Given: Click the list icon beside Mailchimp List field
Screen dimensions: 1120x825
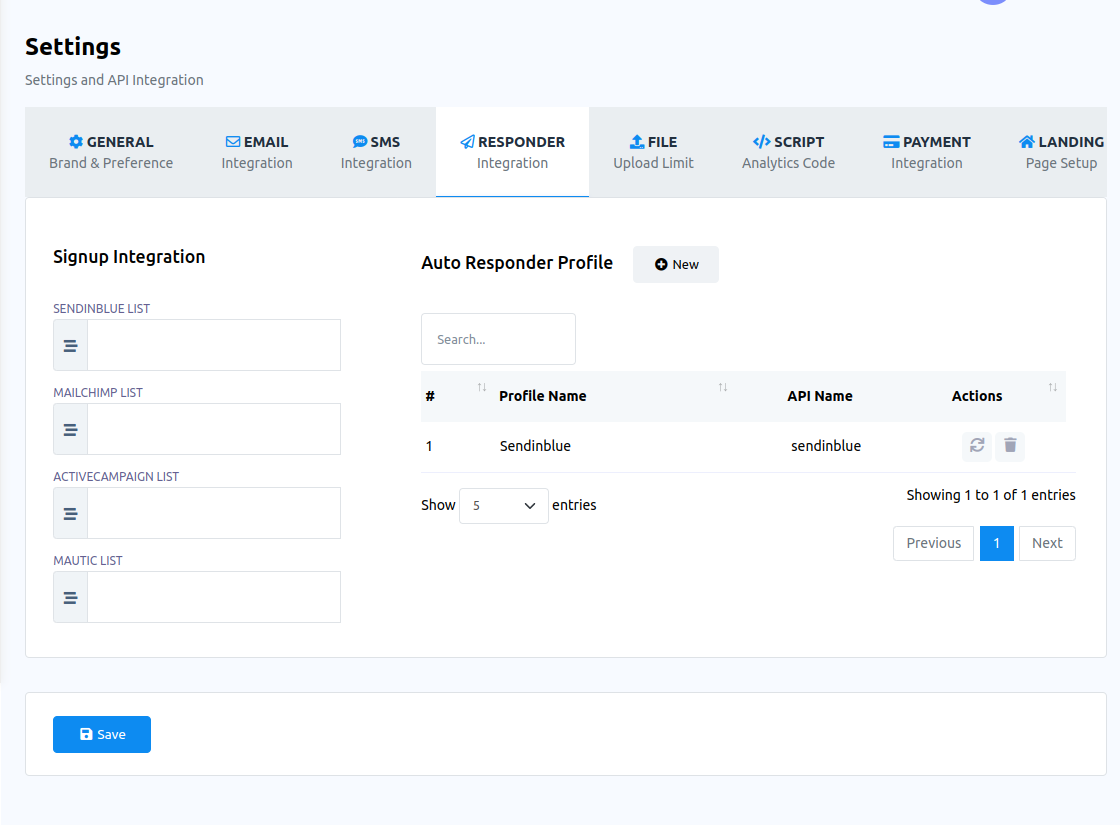Looking at the screenshot, I should click(71, 429).
